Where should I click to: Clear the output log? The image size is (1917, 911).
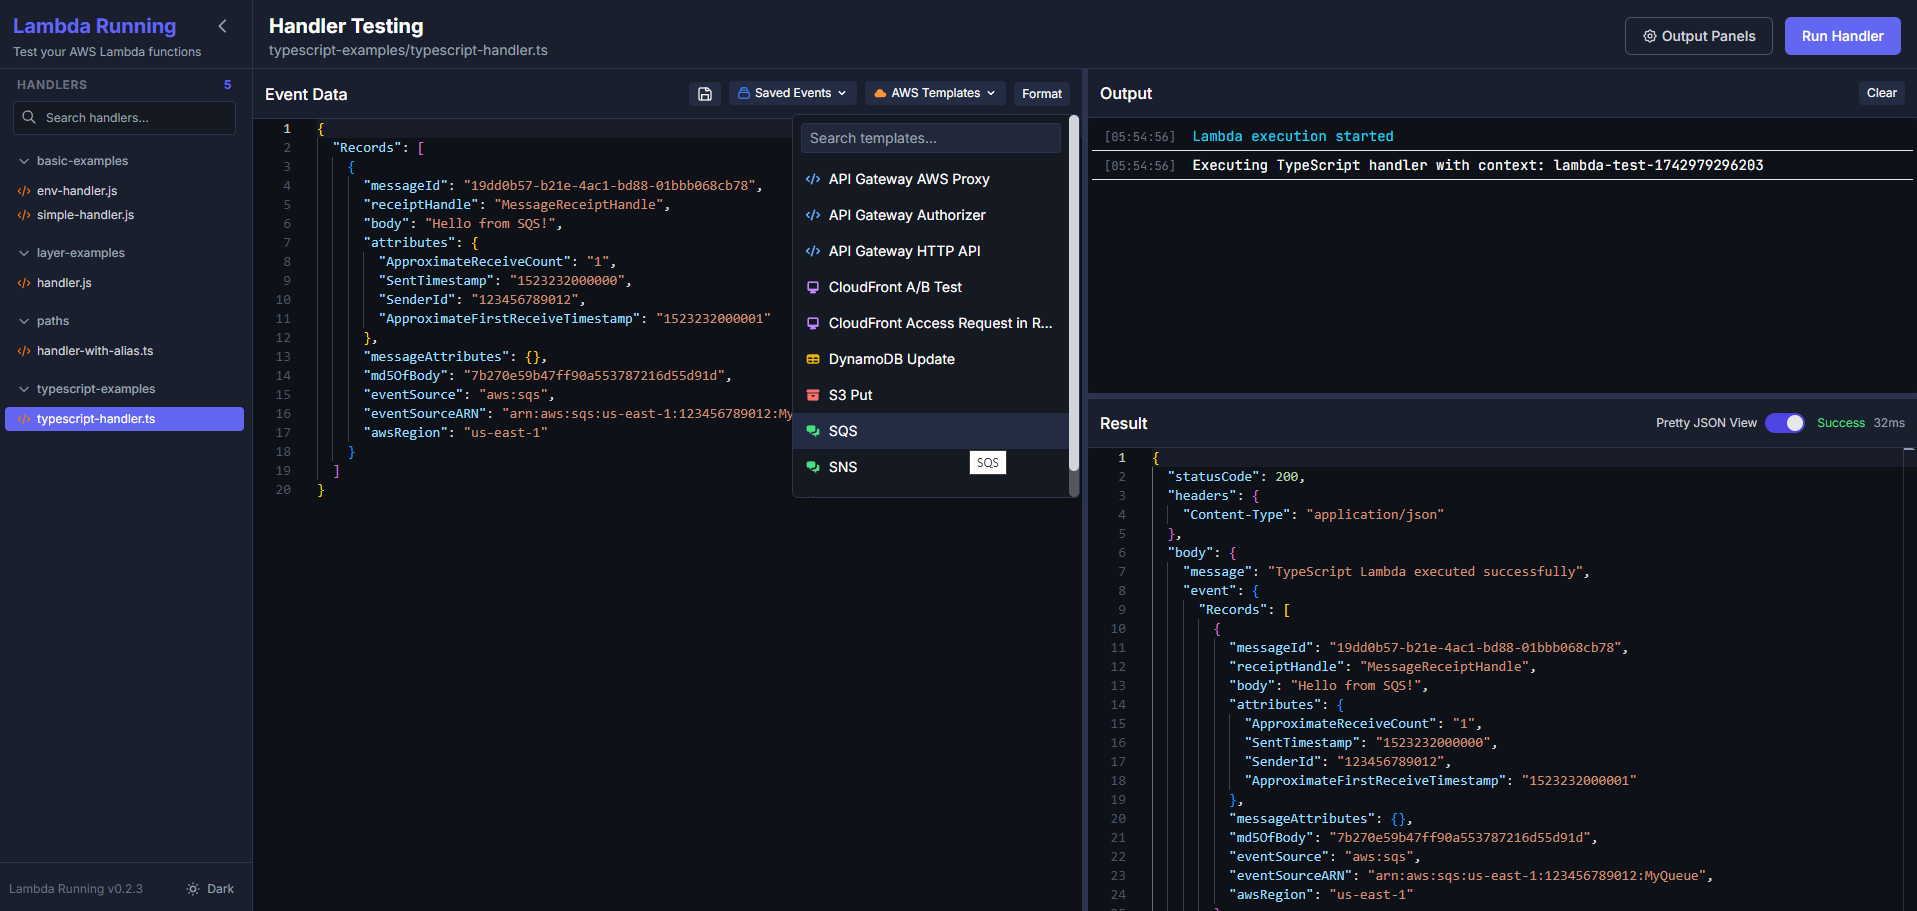point(1881,93)
